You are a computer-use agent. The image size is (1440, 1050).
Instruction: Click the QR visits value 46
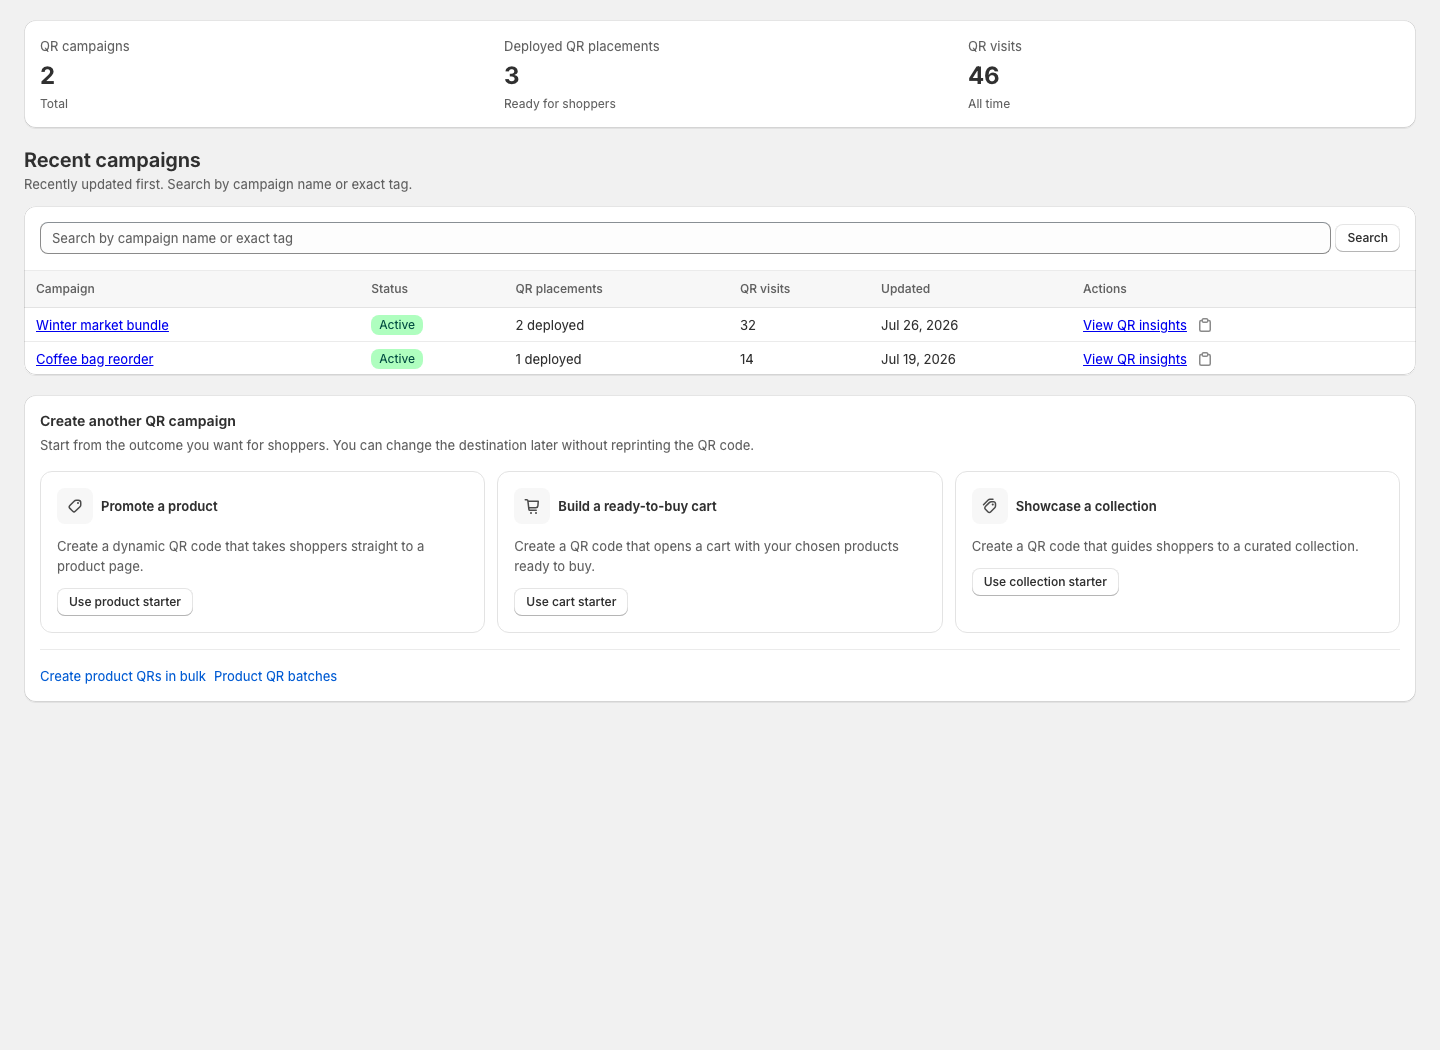coord(984,76)
